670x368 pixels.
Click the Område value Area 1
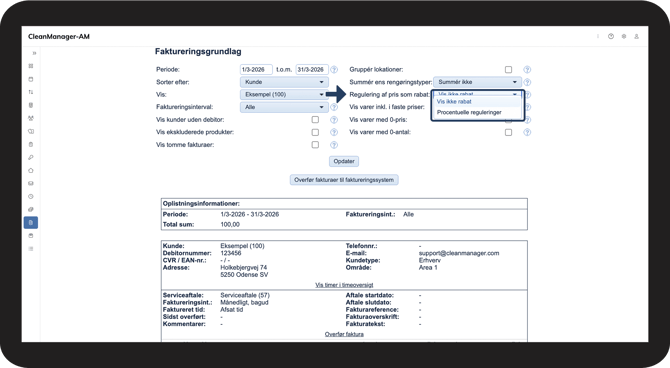[x=428, y=268]
